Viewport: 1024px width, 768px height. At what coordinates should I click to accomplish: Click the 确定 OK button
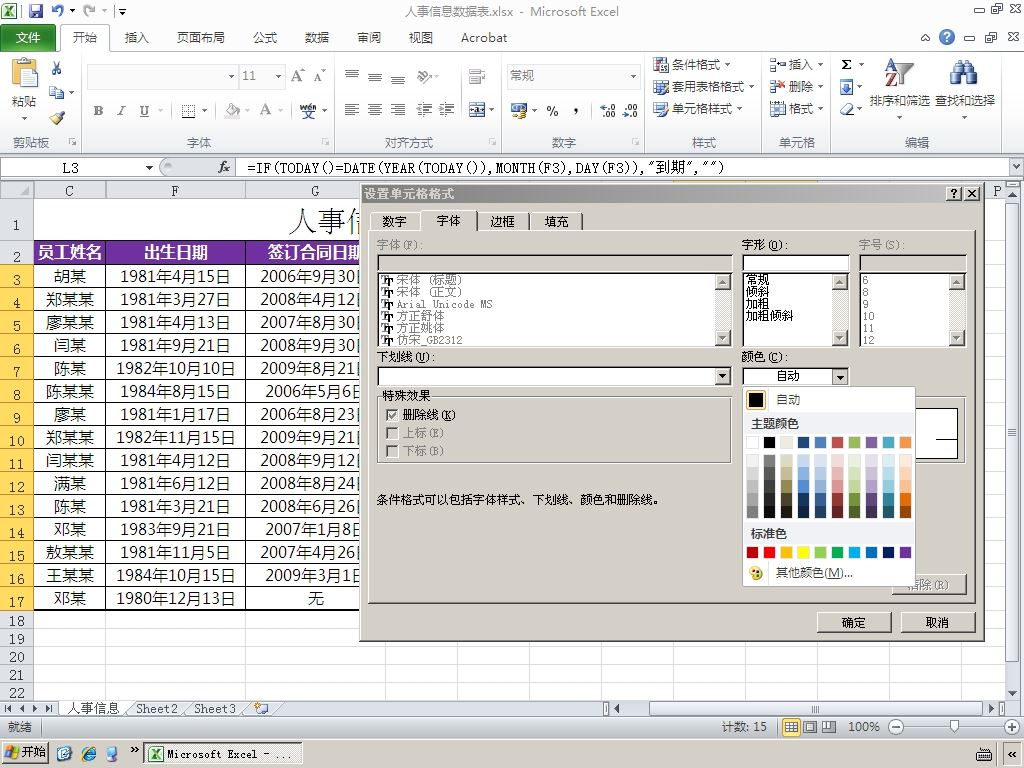(854, 622)
